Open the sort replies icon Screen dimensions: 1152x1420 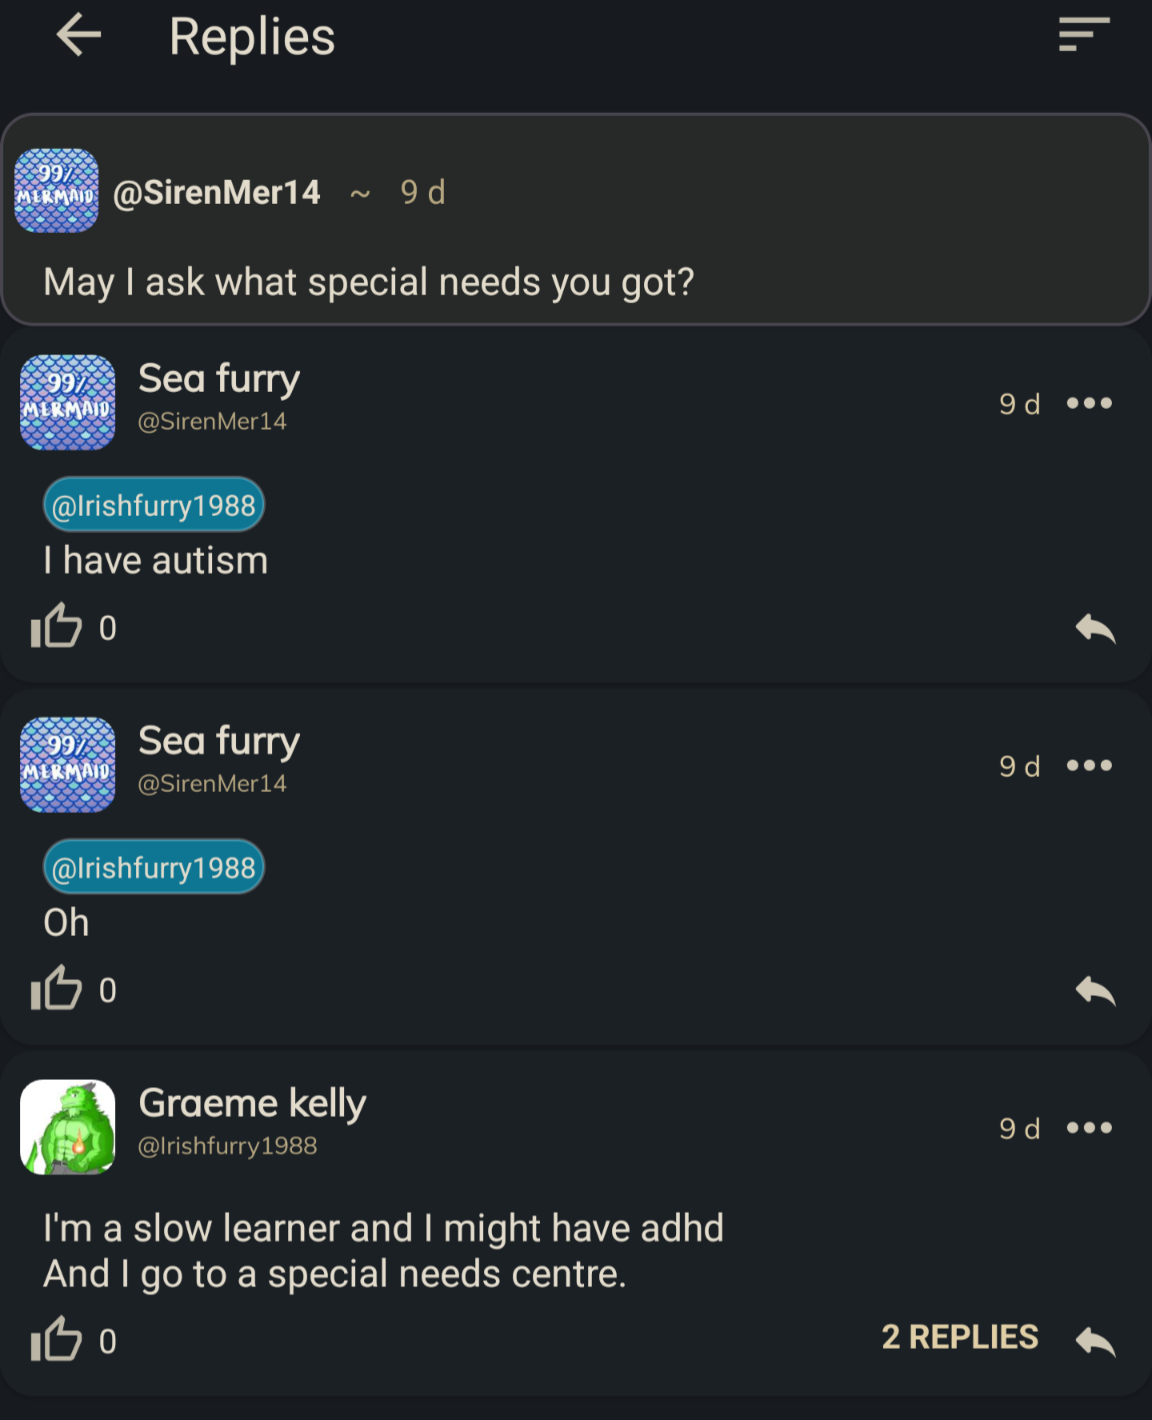[x=1084, y=35]
